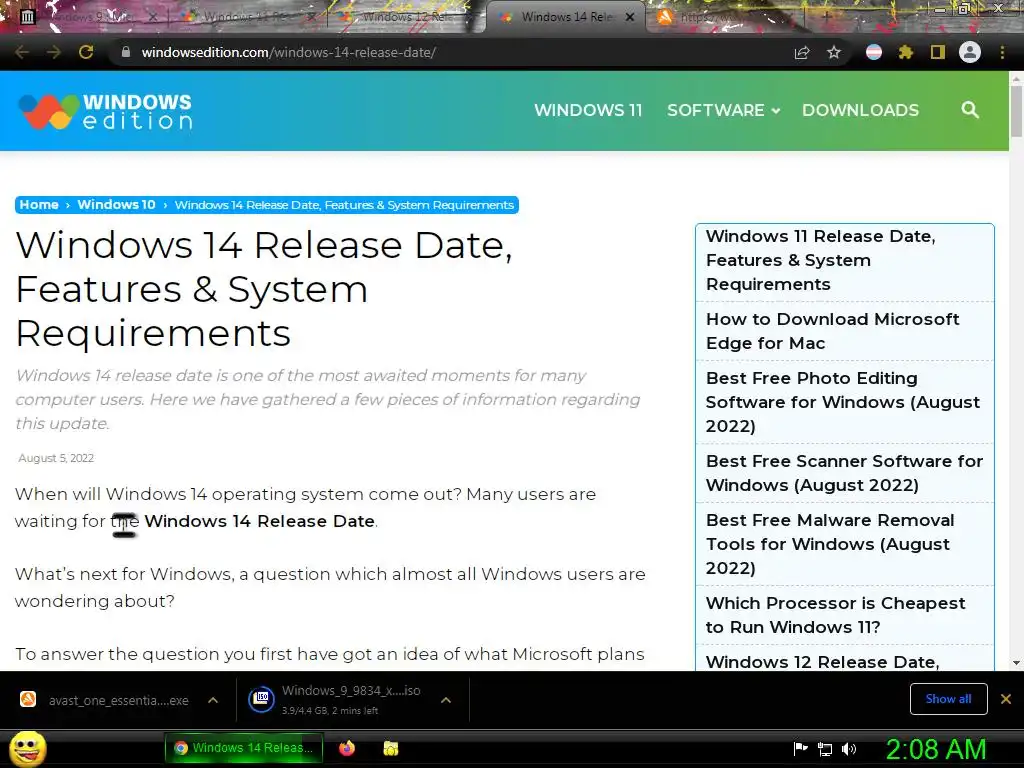
Task: Toggle the browser side panel icon
Action: (938, 52)
